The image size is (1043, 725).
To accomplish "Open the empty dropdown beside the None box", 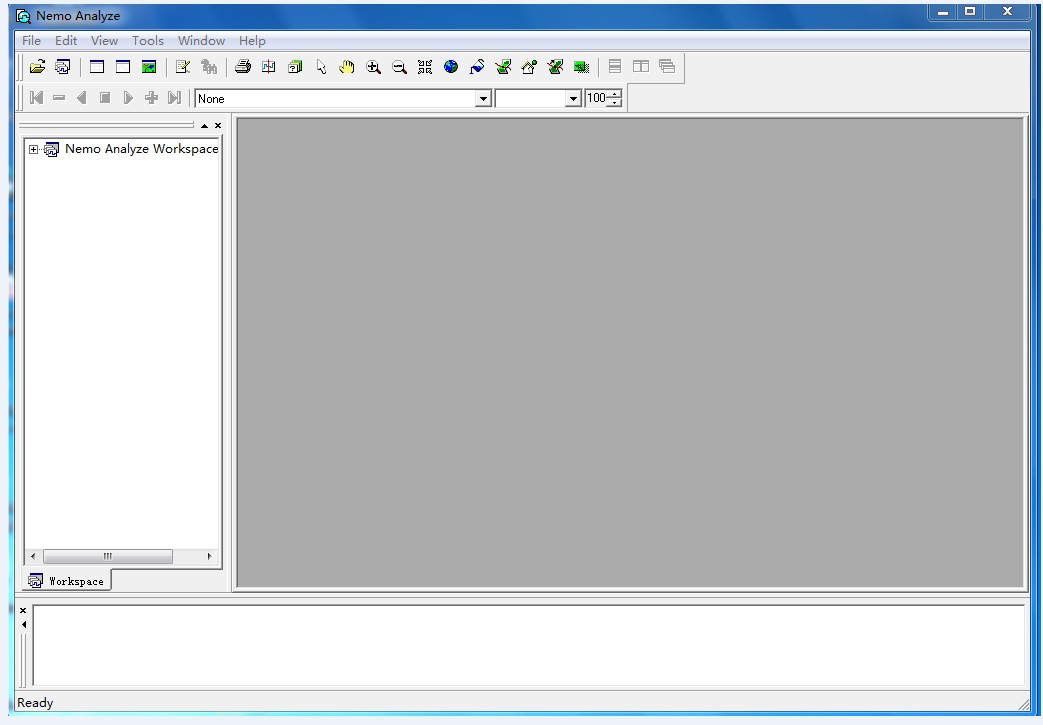I will tap(573, 98).
